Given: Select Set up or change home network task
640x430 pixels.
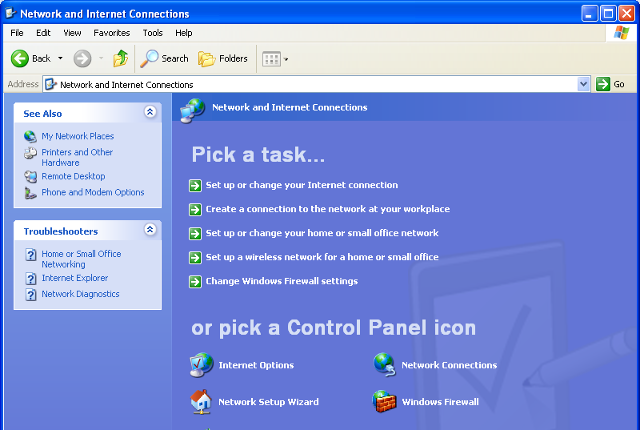Looking at the screenshot, I should [322, 233].
